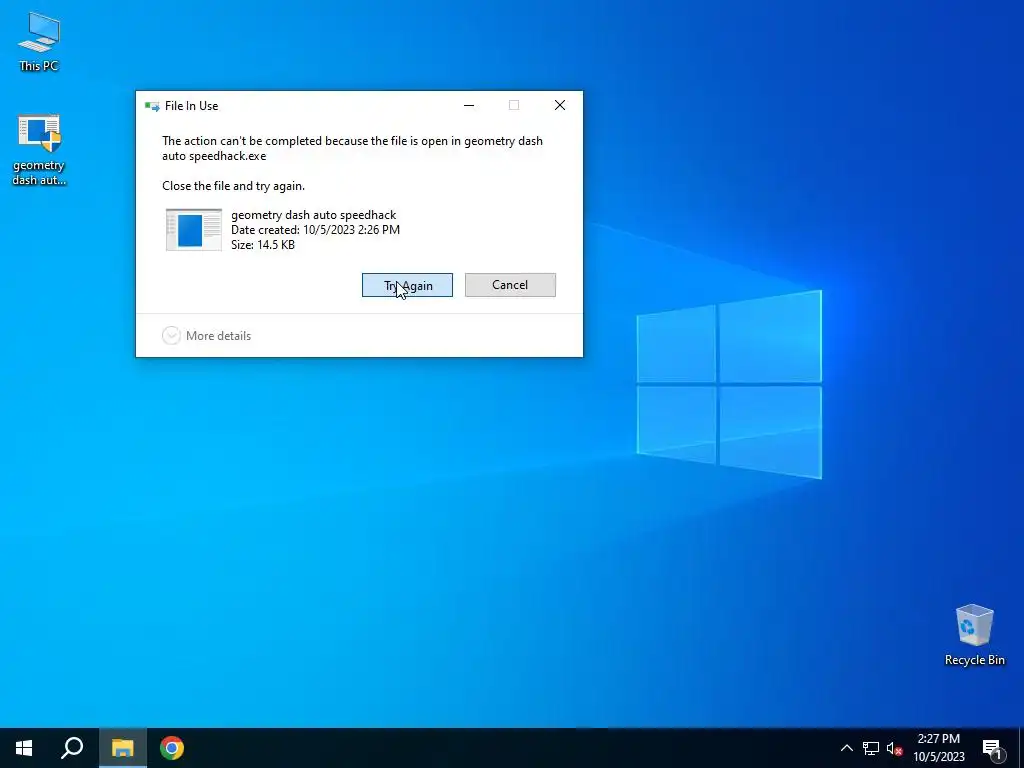
Task: Select geometry dash auto speedhack desktop shortcut
Action: (x=39, y=150)
